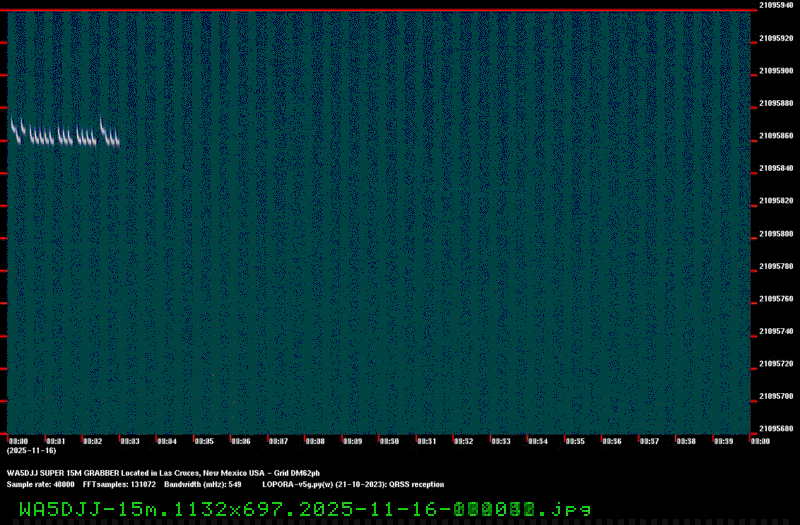Click the 00:07 time axis marker

277,441
